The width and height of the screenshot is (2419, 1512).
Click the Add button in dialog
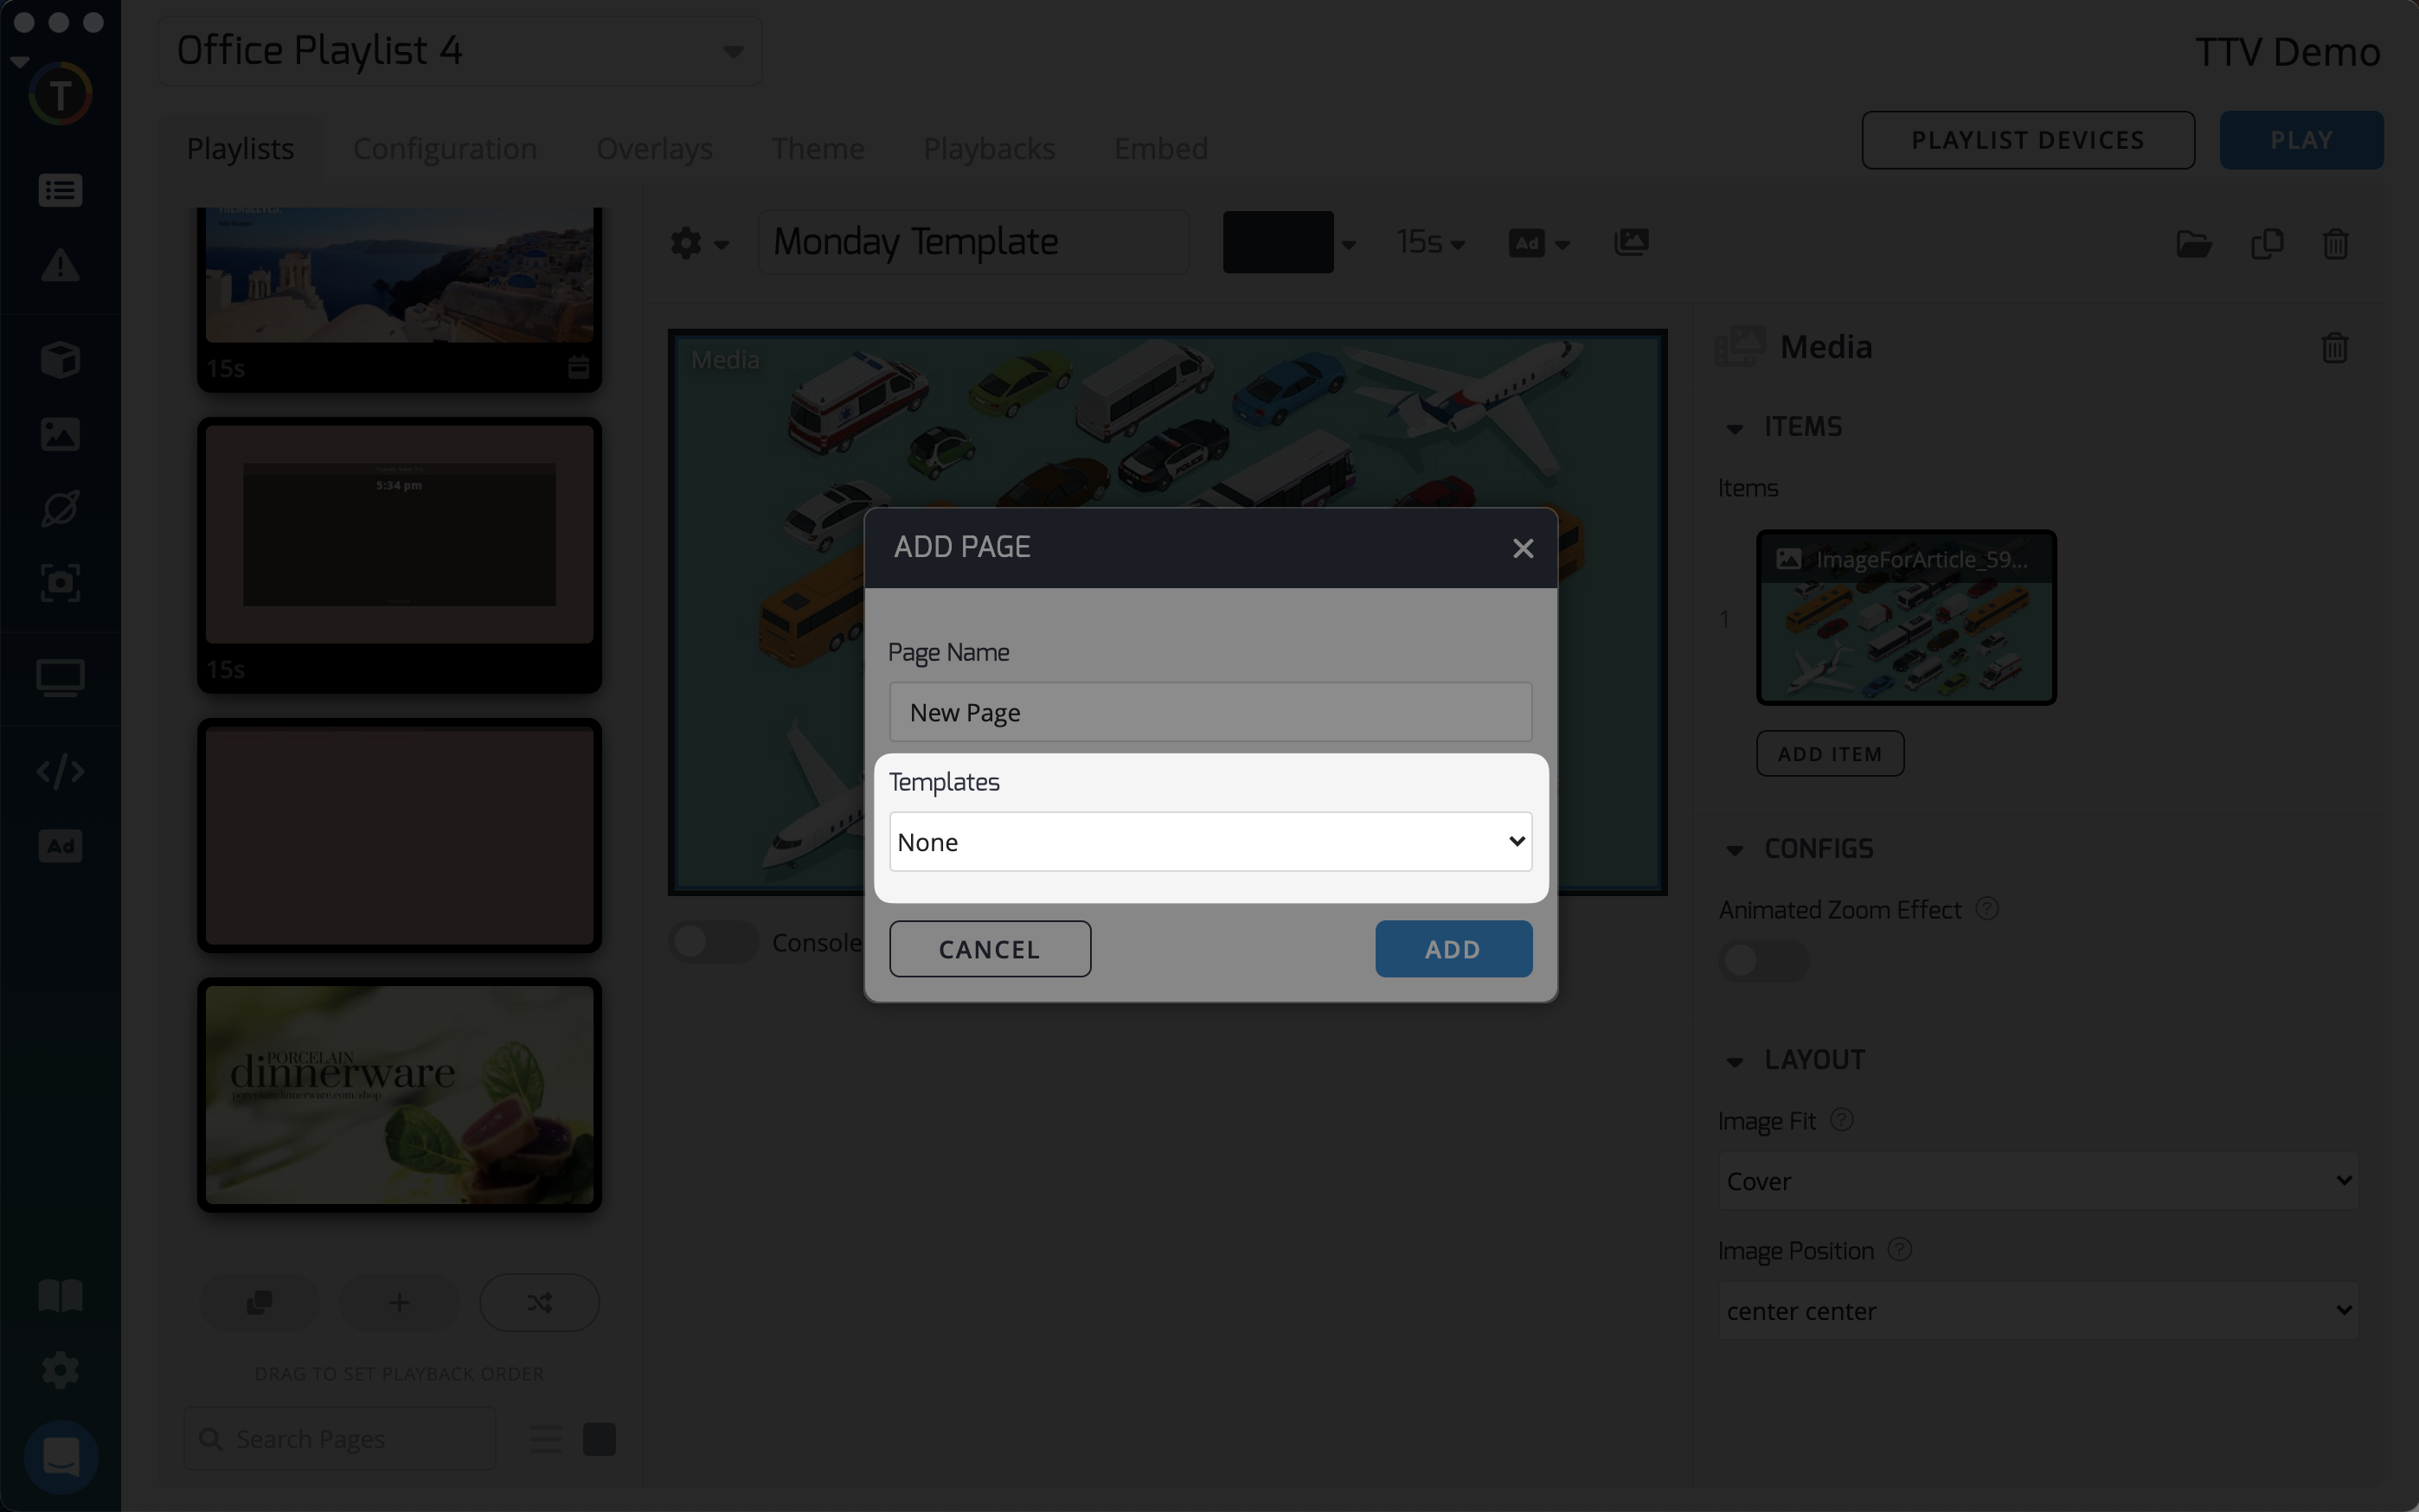pyautogui.click(x=1452, y=949)
